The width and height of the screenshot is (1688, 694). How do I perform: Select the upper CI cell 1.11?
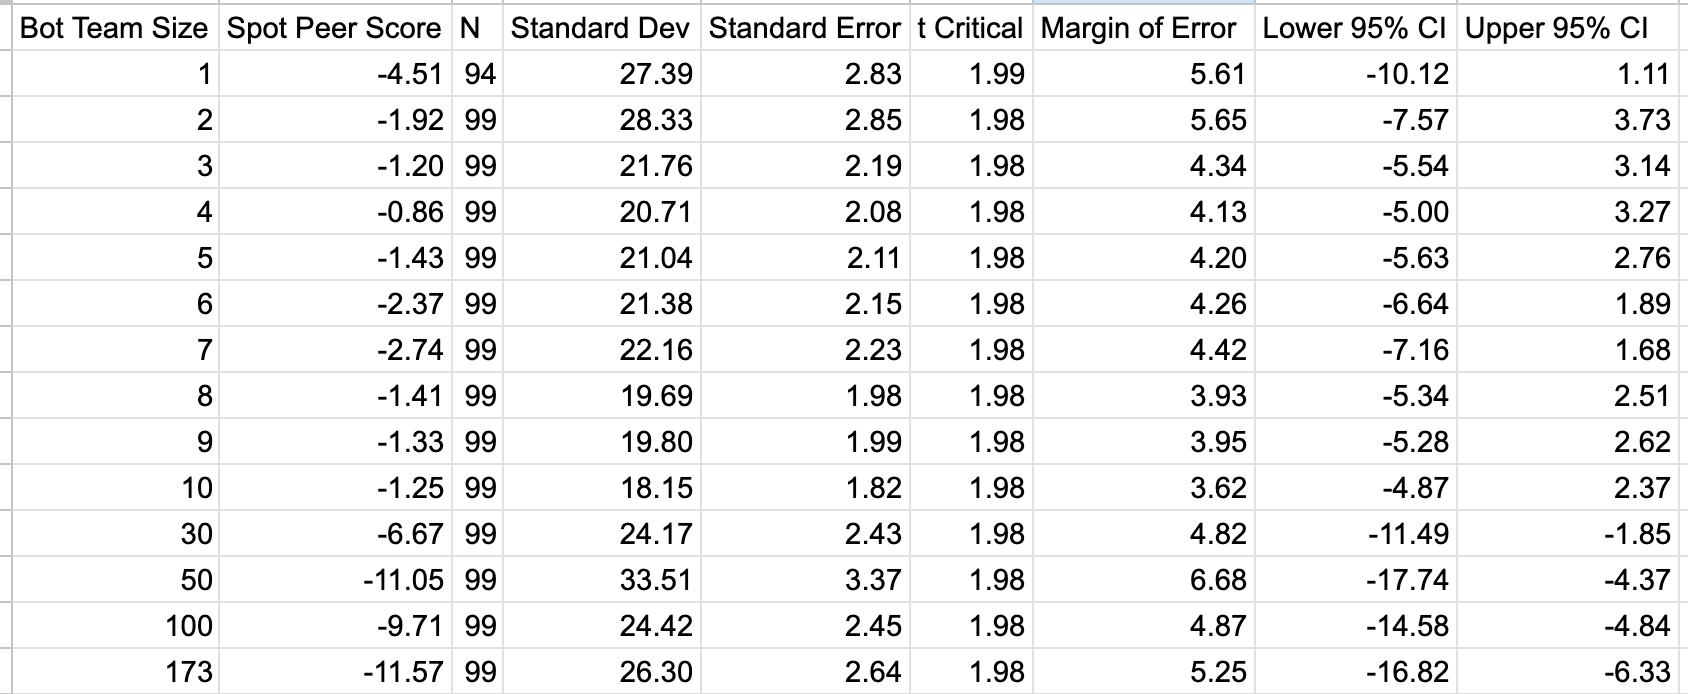coord(1567,74)
